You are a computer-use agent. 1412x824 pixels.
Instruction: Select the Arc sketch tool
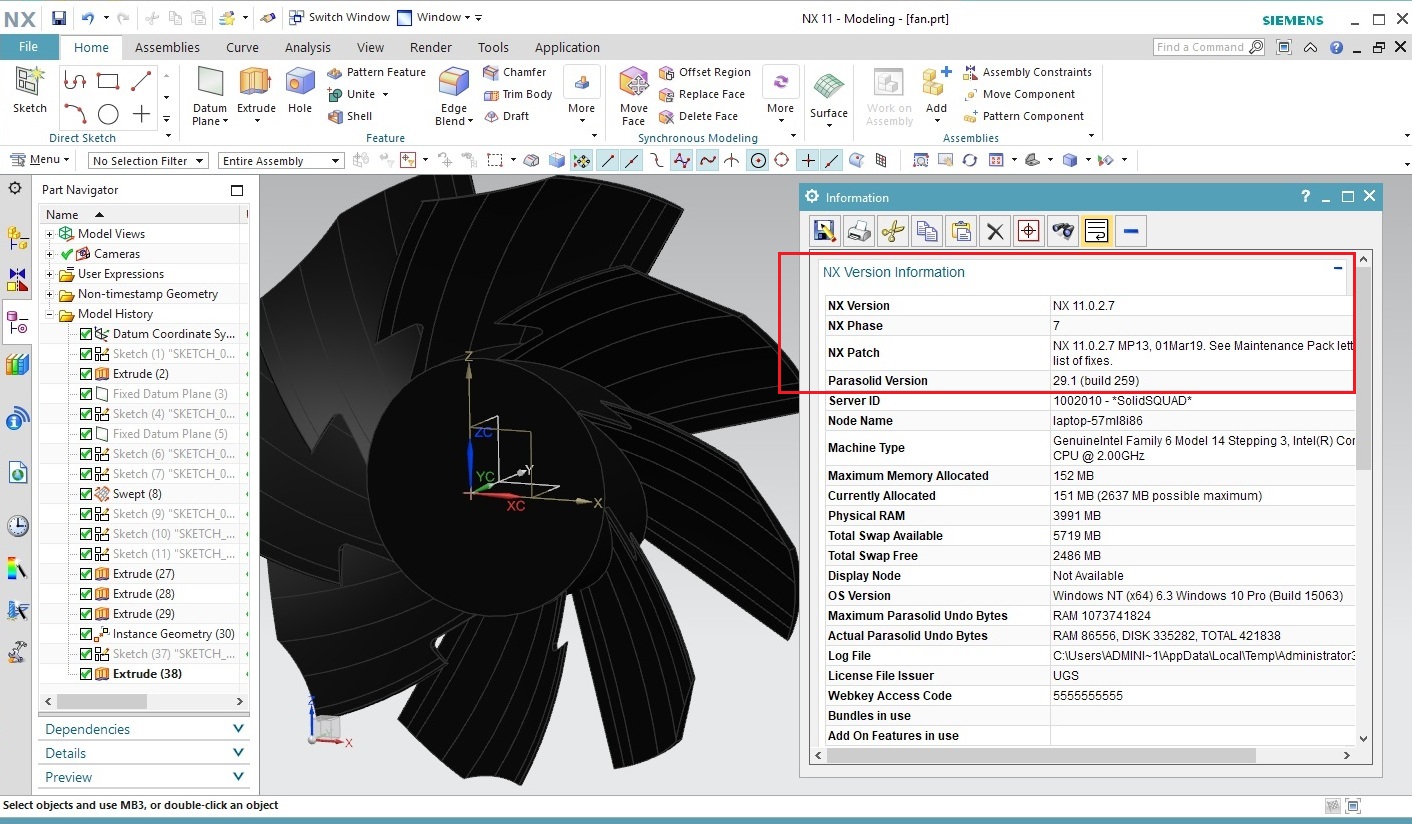[x=75, y=114]
